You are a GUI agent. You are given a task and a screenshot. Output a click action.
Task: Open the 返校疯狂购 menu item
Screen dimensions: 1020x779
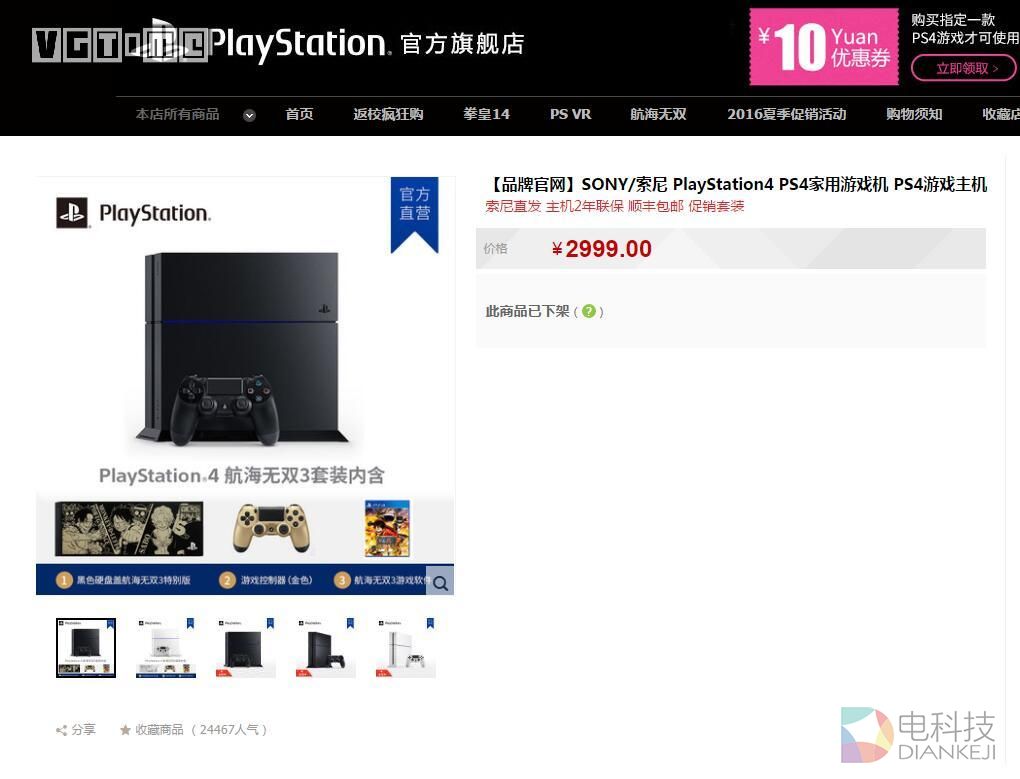388,114
